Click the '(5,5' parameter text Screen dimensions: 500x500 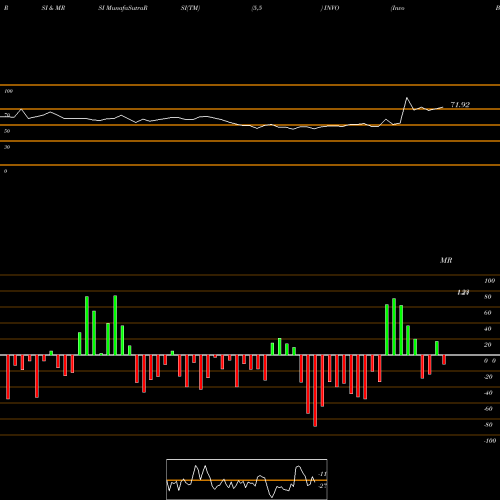(257, 8)
